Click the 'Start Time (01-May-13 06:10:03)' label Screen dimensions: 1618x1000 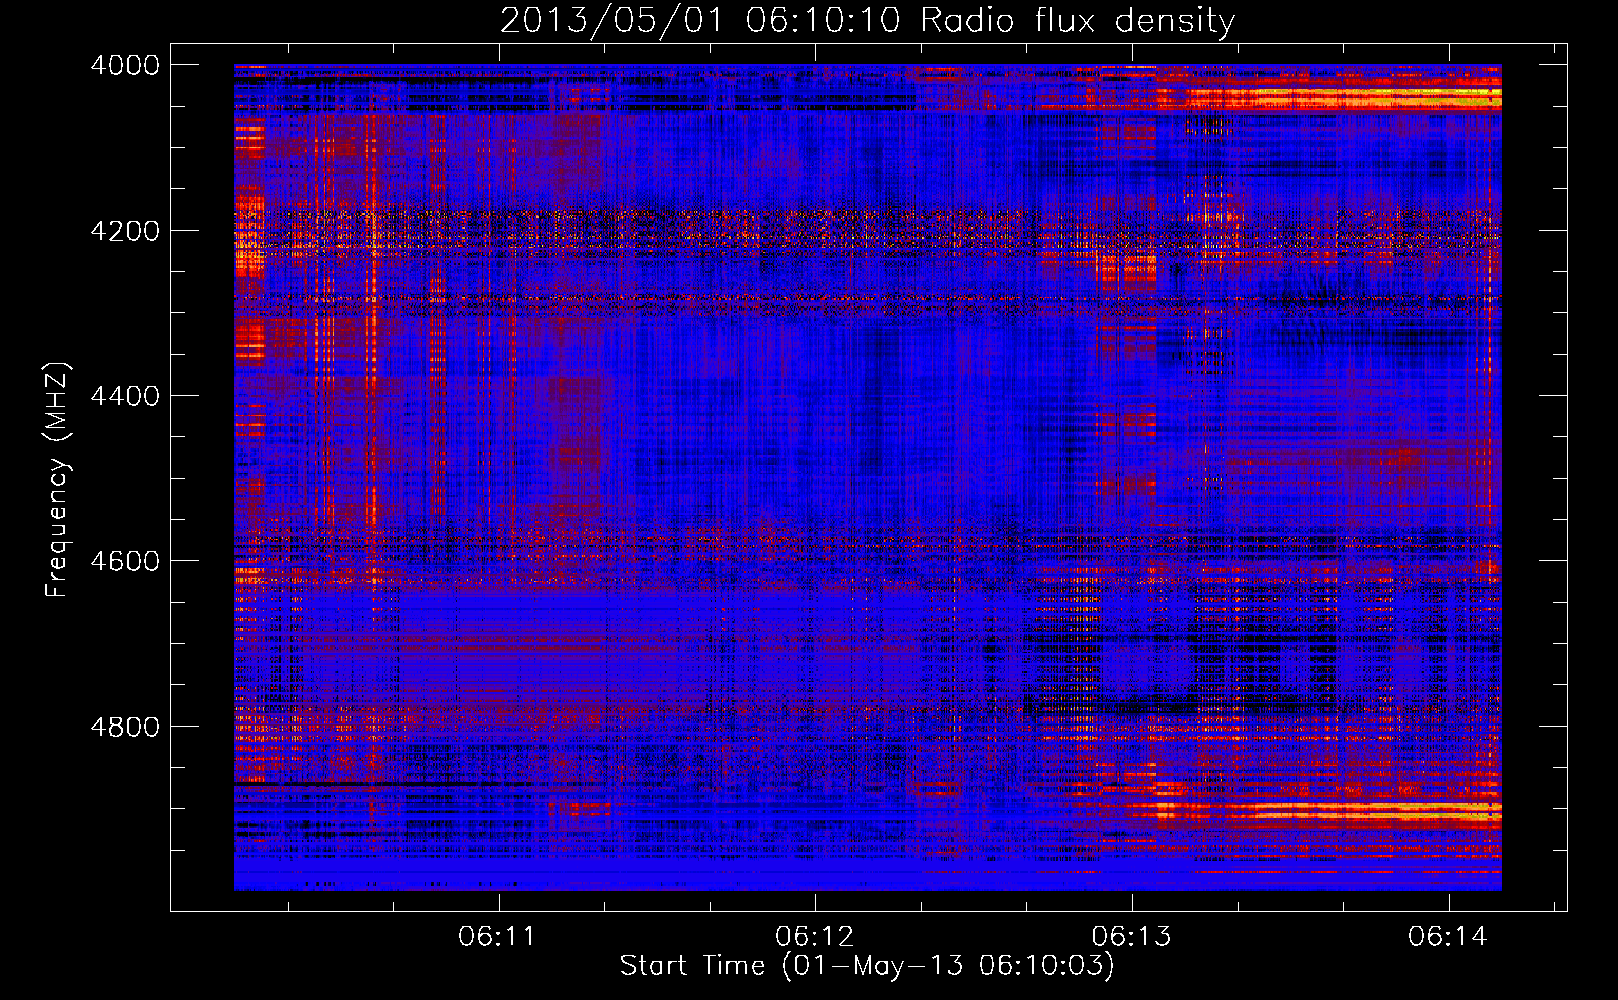coord(867,966)
